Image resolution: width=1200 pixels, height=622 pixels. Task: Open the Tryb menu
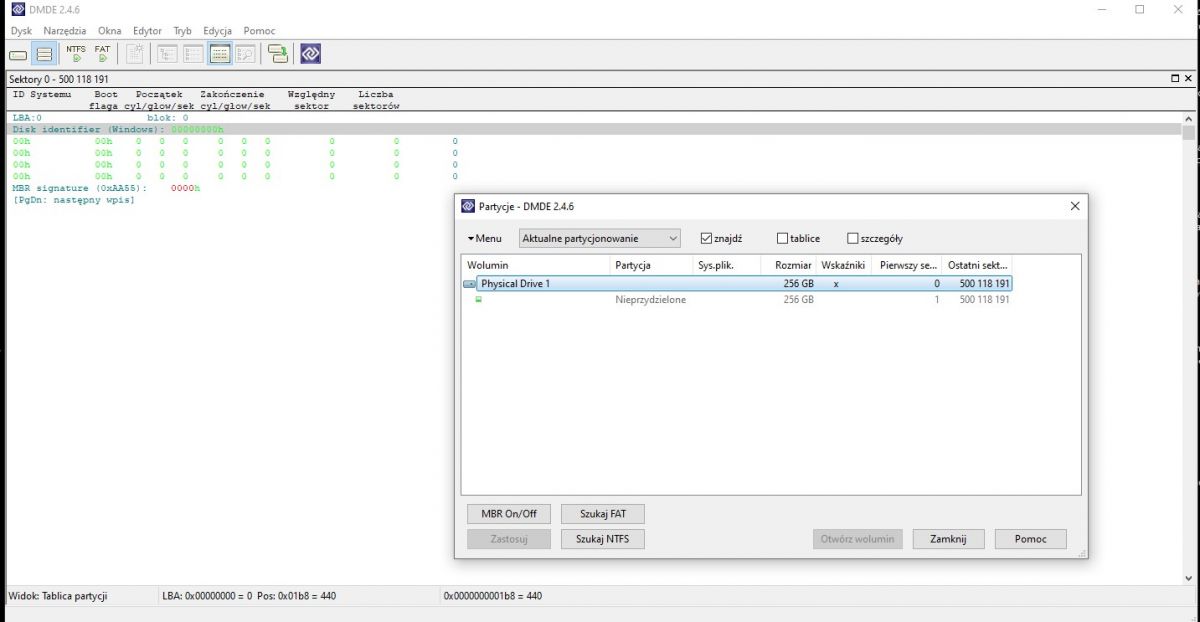(x=182, y=31)
